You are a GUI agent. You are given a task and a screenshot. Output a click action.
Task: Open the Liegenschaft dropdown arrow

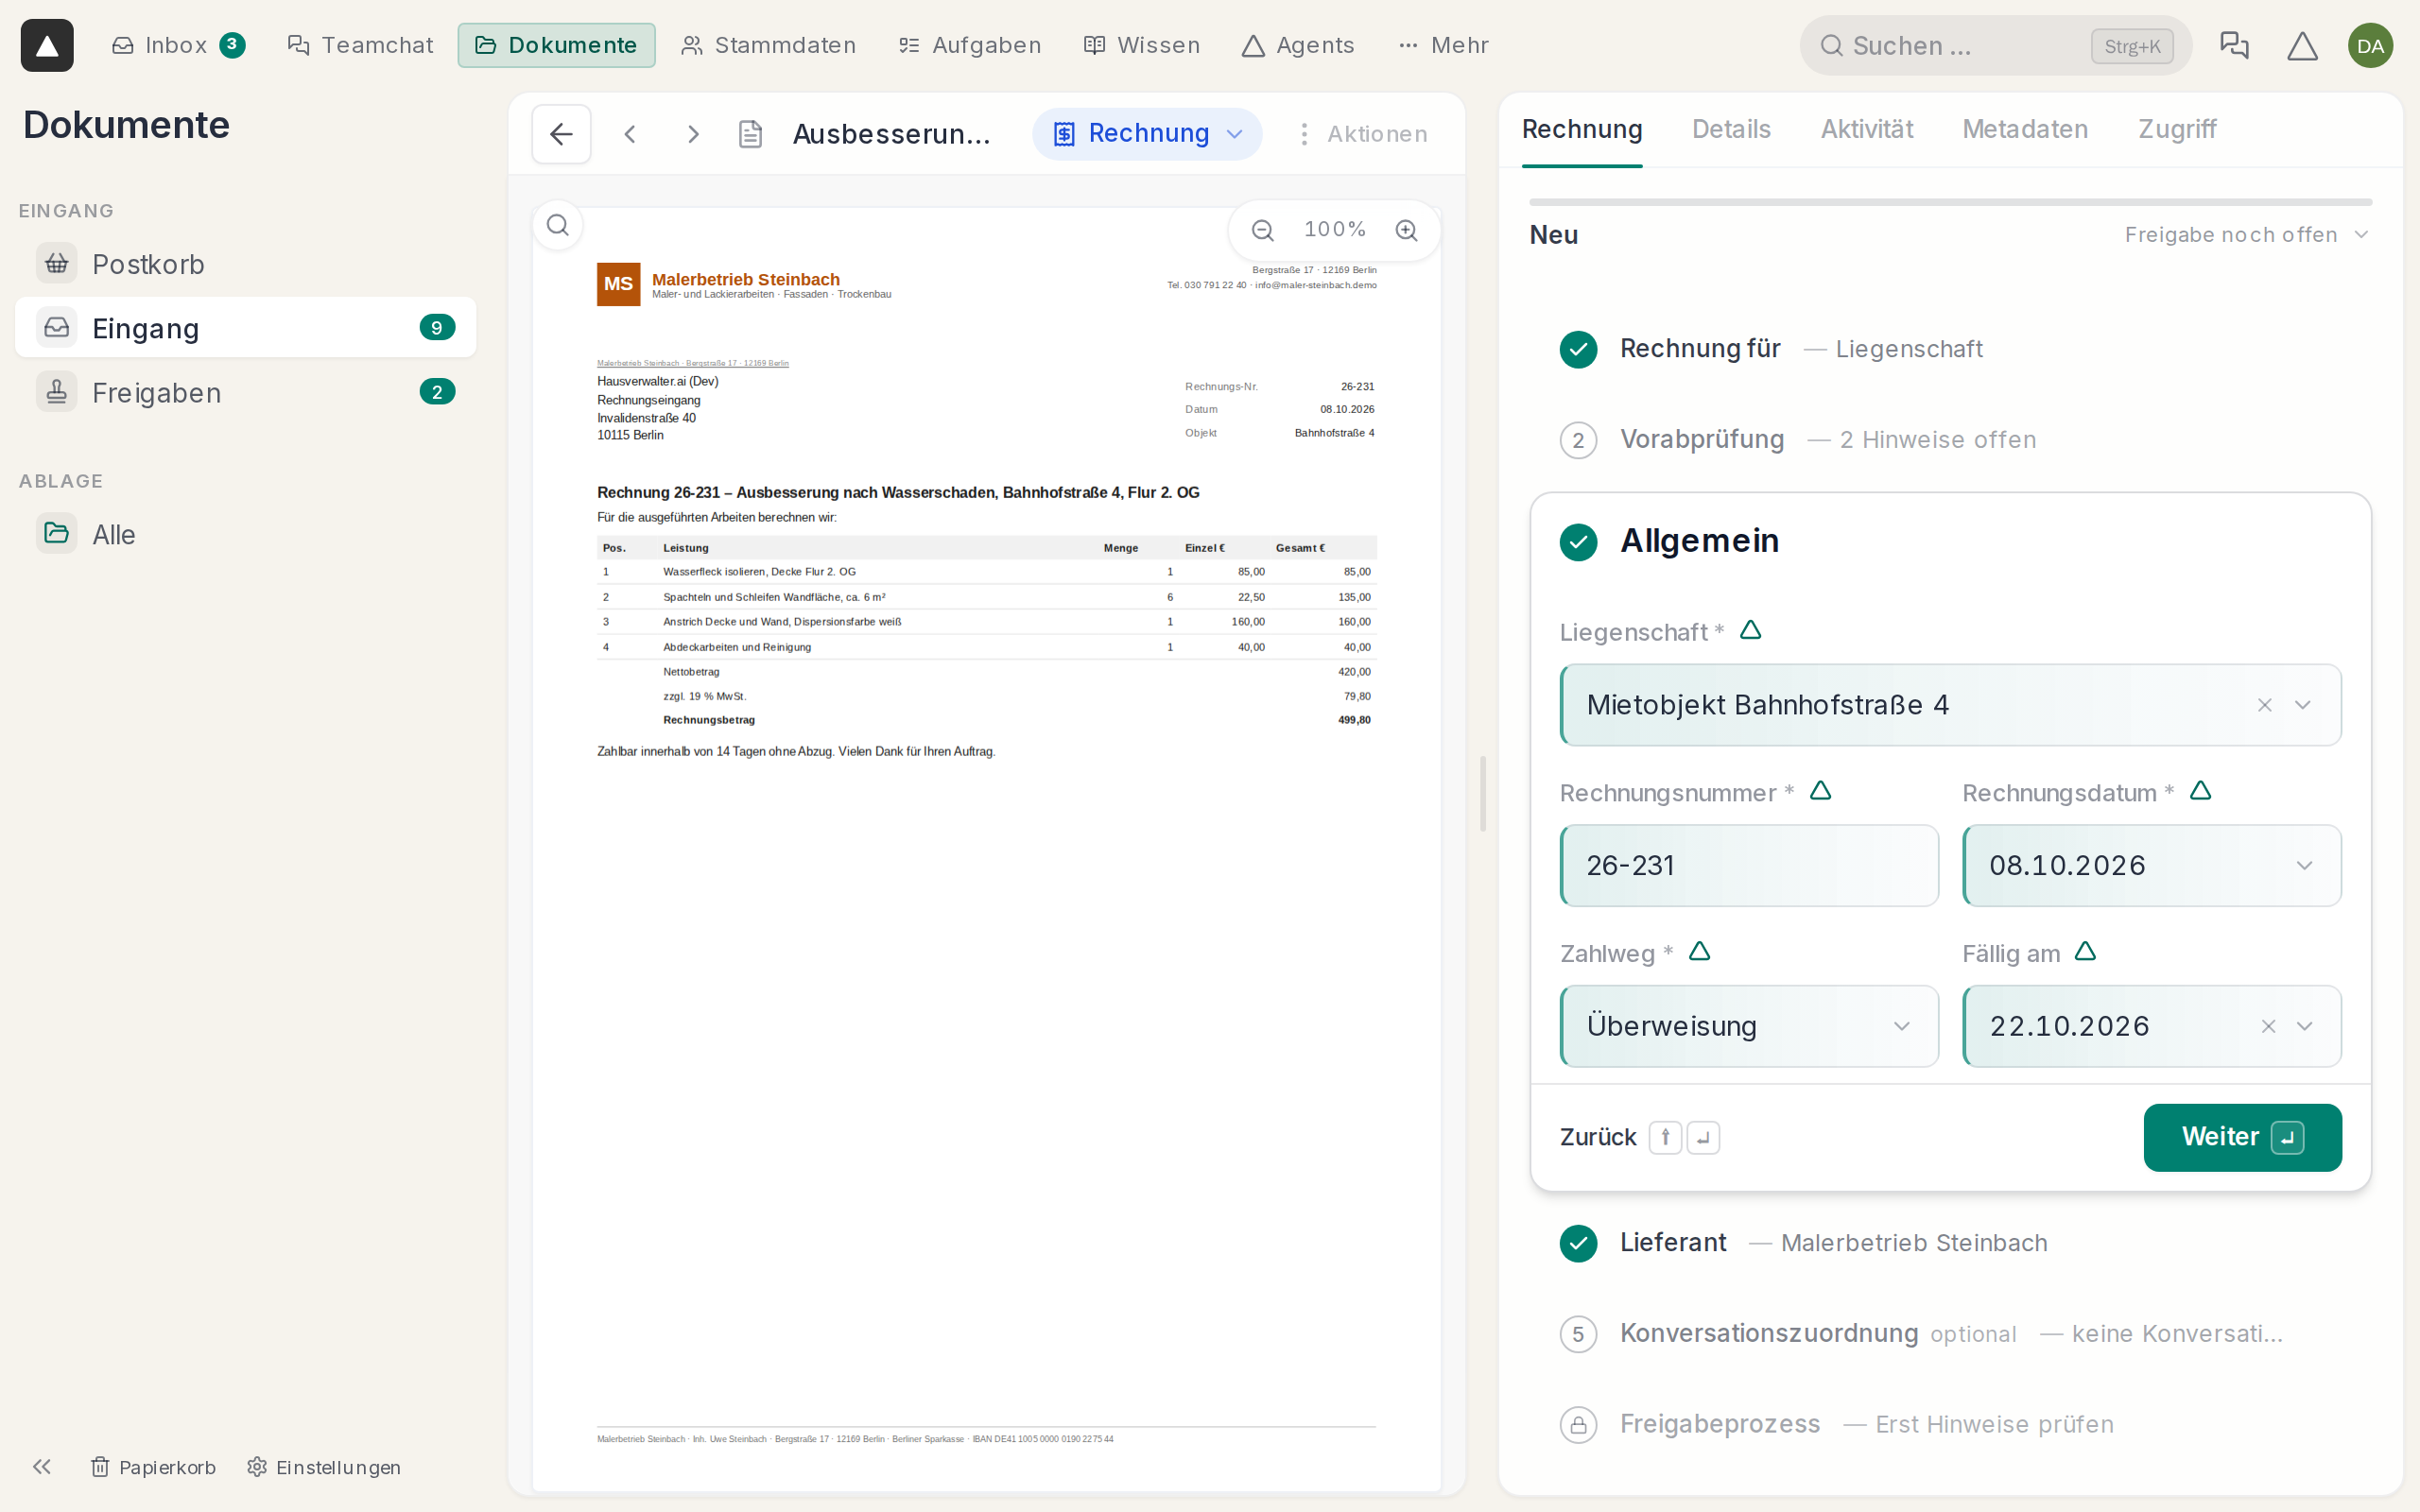pos(2303,705)
